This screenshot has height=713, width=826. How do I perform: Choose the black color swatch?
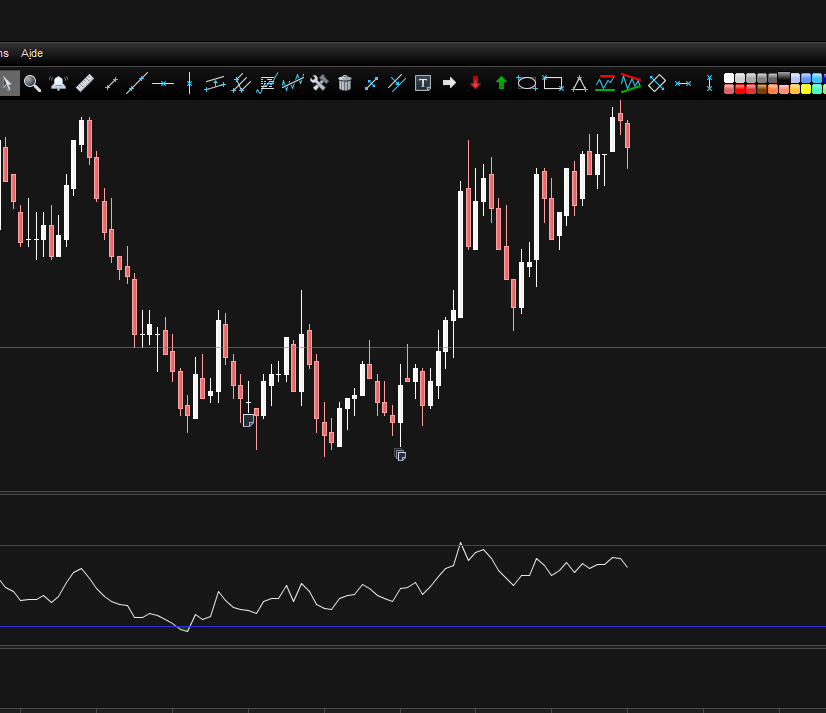(784, 78)
